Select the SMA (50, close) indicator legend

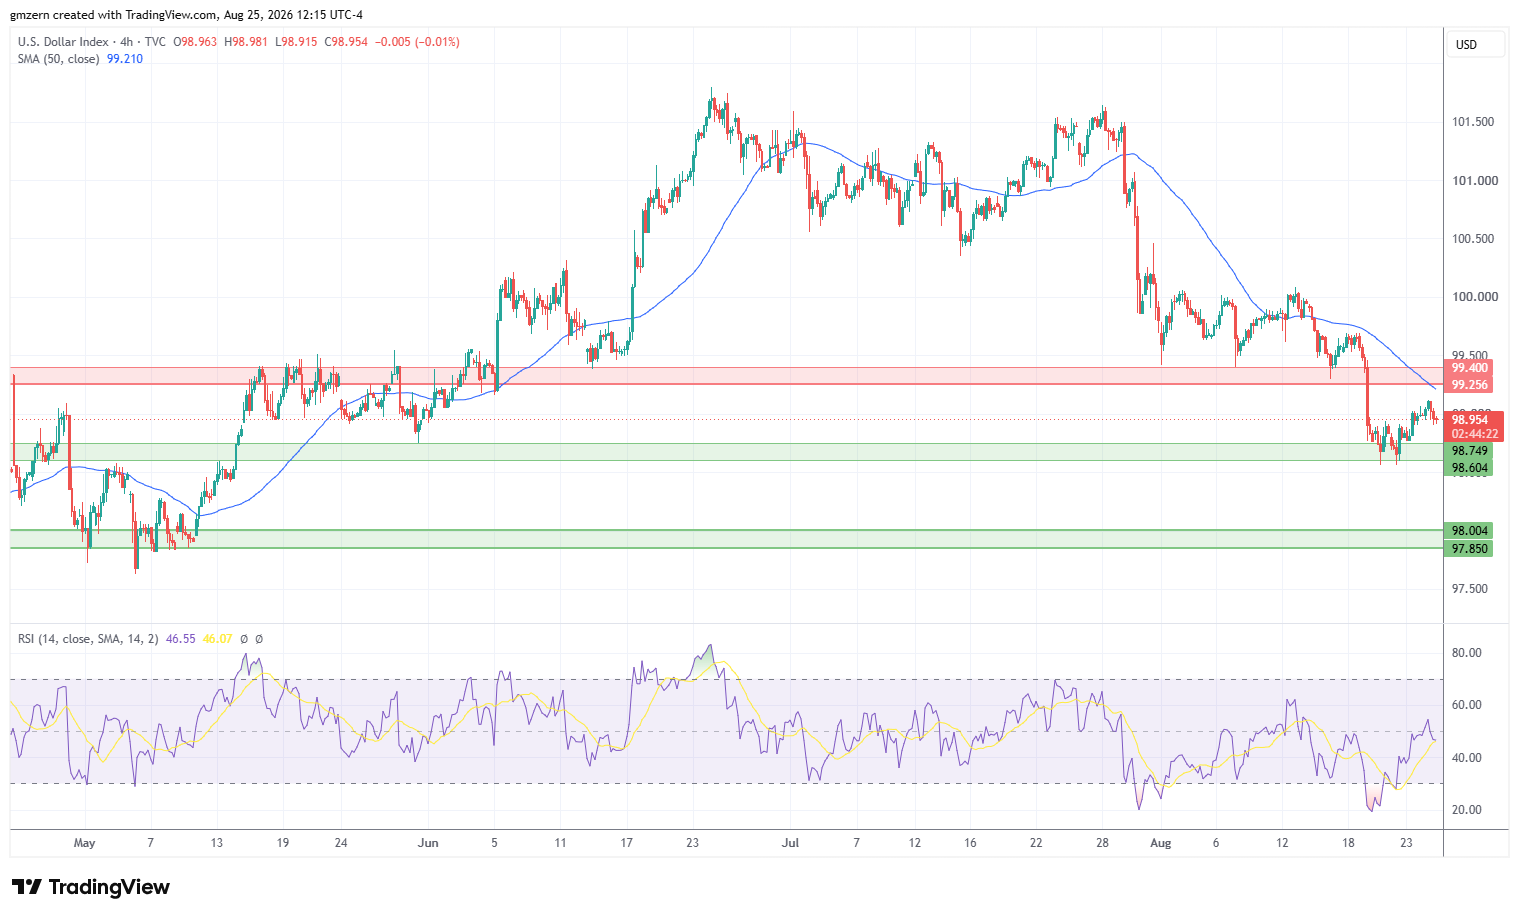click(58, 59)
